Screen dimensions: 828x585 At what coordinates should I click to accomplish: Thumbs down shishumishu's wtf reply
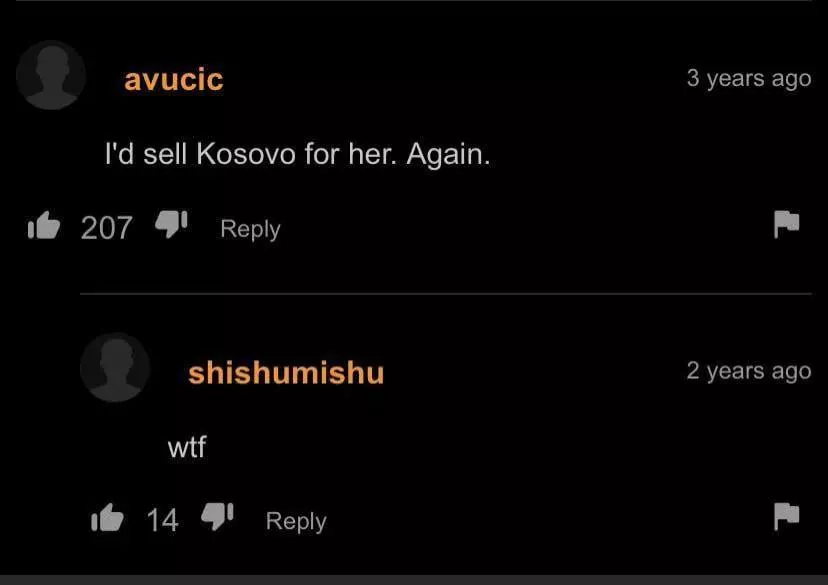pos(217,516)
